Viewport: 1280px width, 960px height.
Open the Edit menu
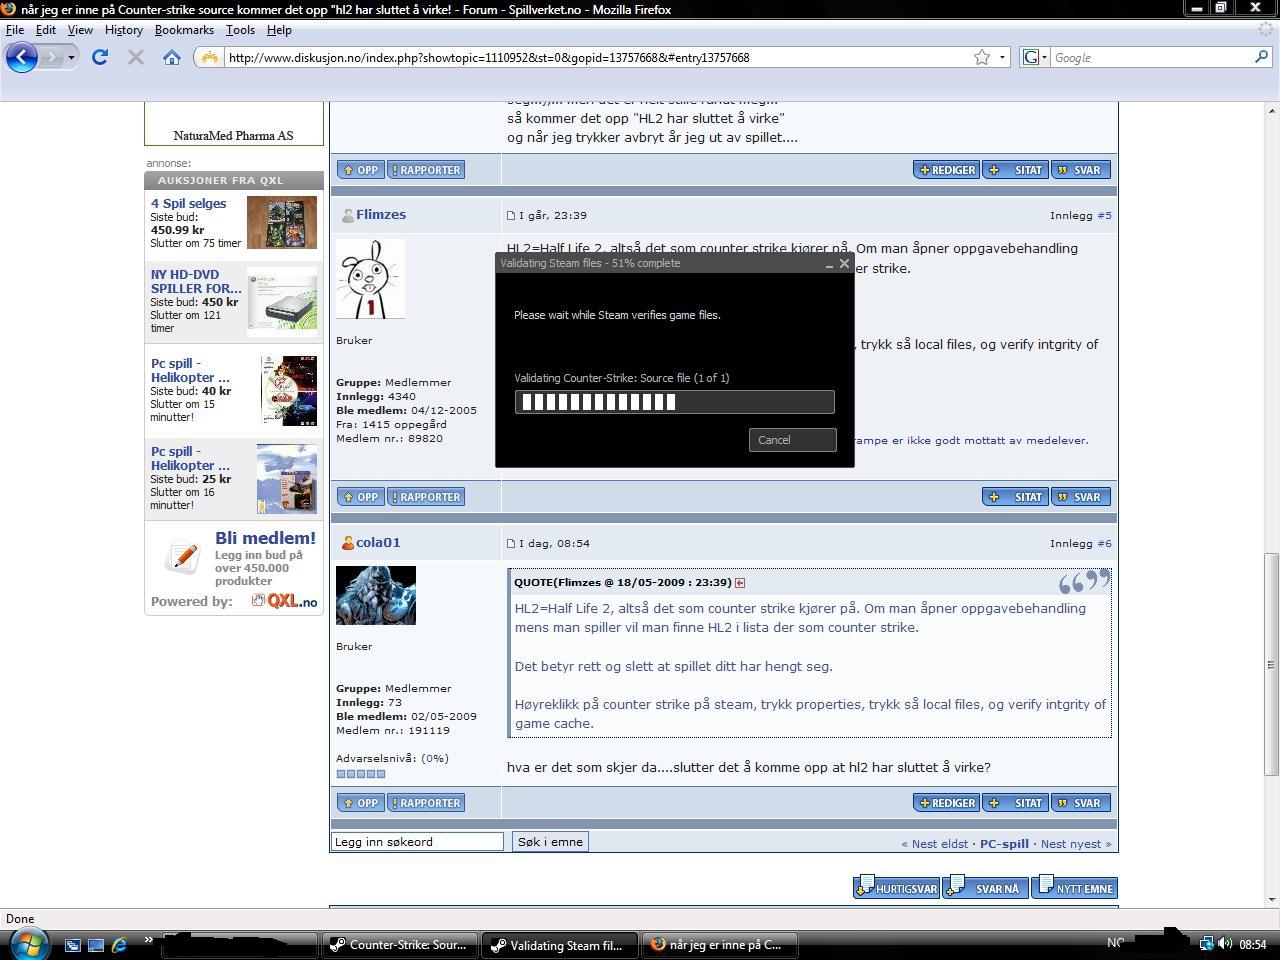click(x=46, y=30)
